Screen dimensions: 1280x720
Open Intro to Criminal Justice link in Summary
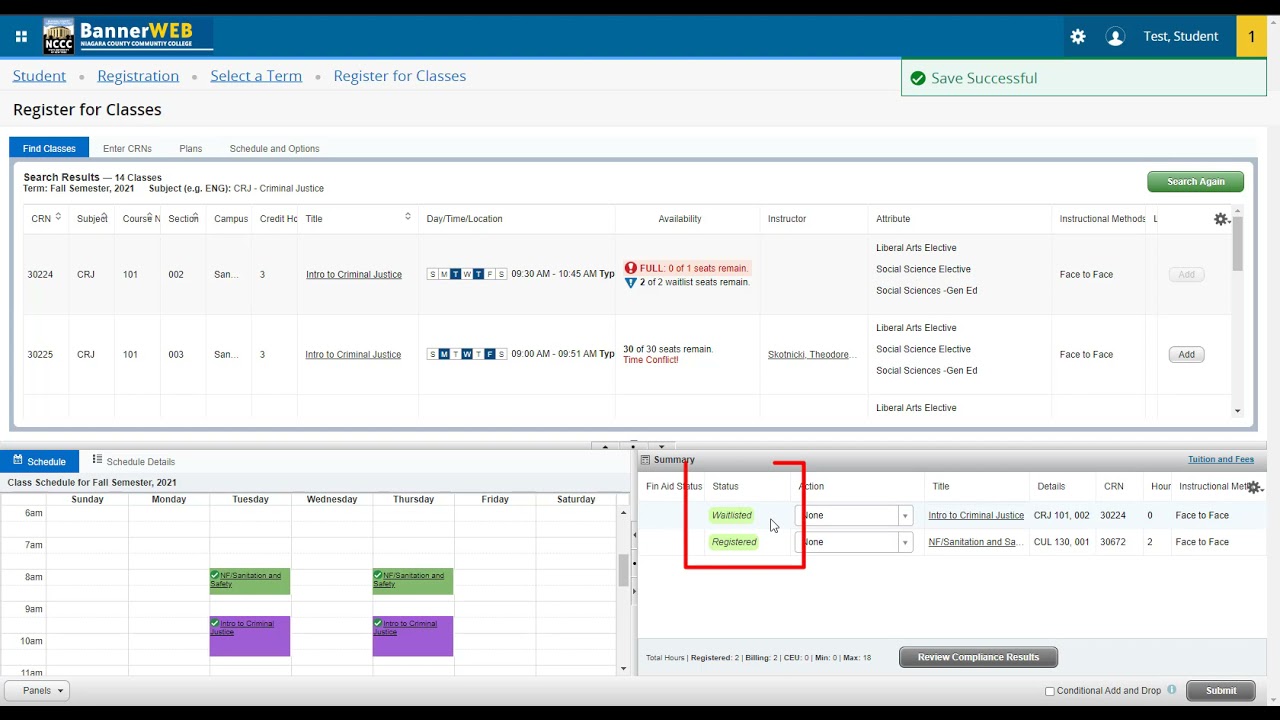tap(976, 516)
